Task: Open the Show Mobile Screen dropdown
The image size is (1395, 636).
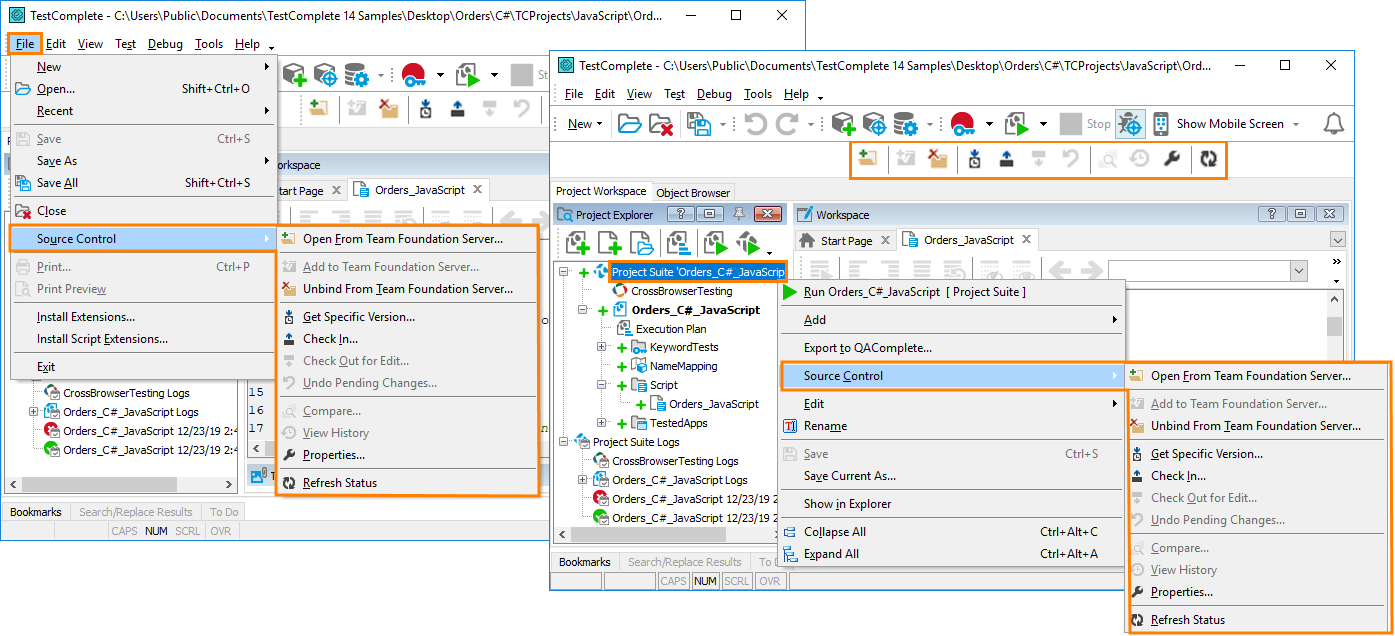Action: pos(1297,123)
